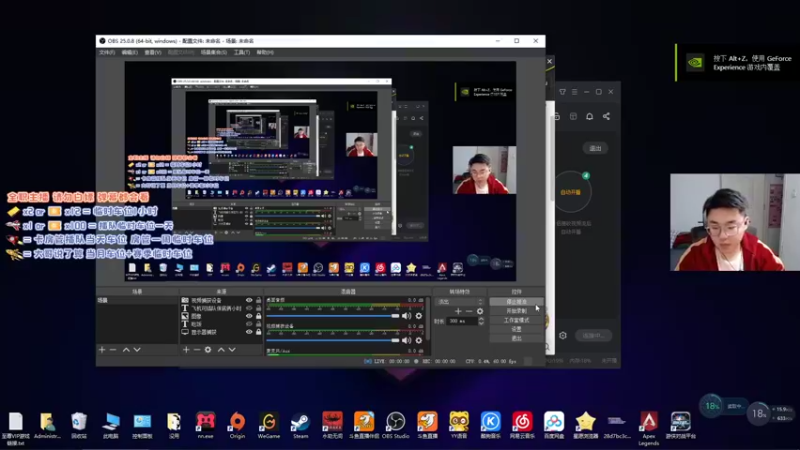Toggle the lock on the 显示器捕获 source
Screen dimensions: 800x450
pos(259,332)
